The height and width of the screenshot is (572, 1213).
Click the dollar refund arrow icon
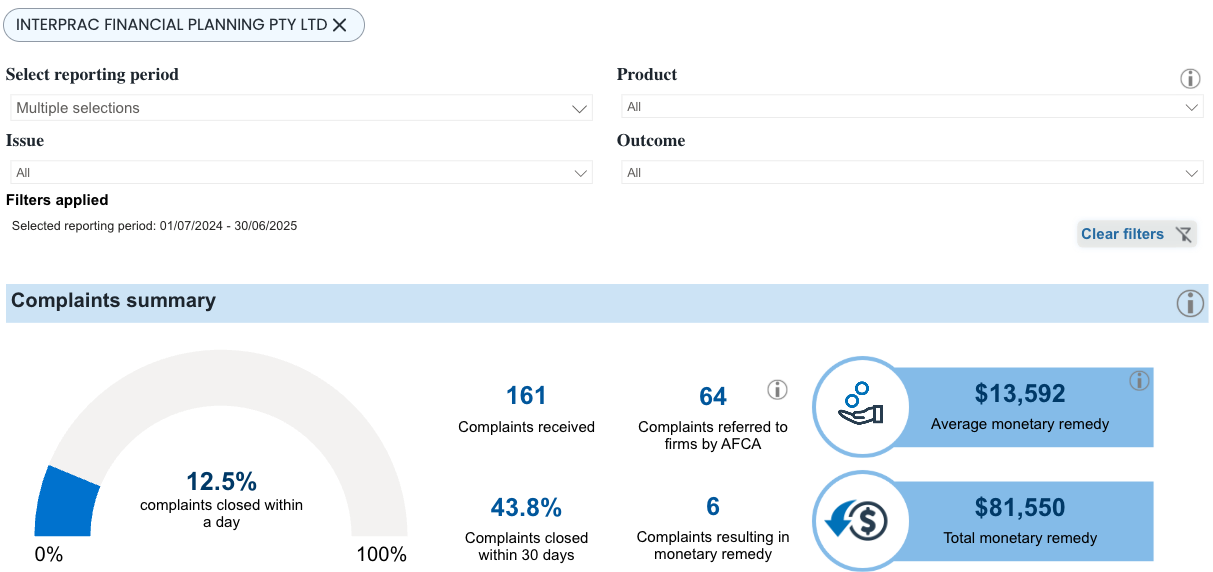[860, 520]
